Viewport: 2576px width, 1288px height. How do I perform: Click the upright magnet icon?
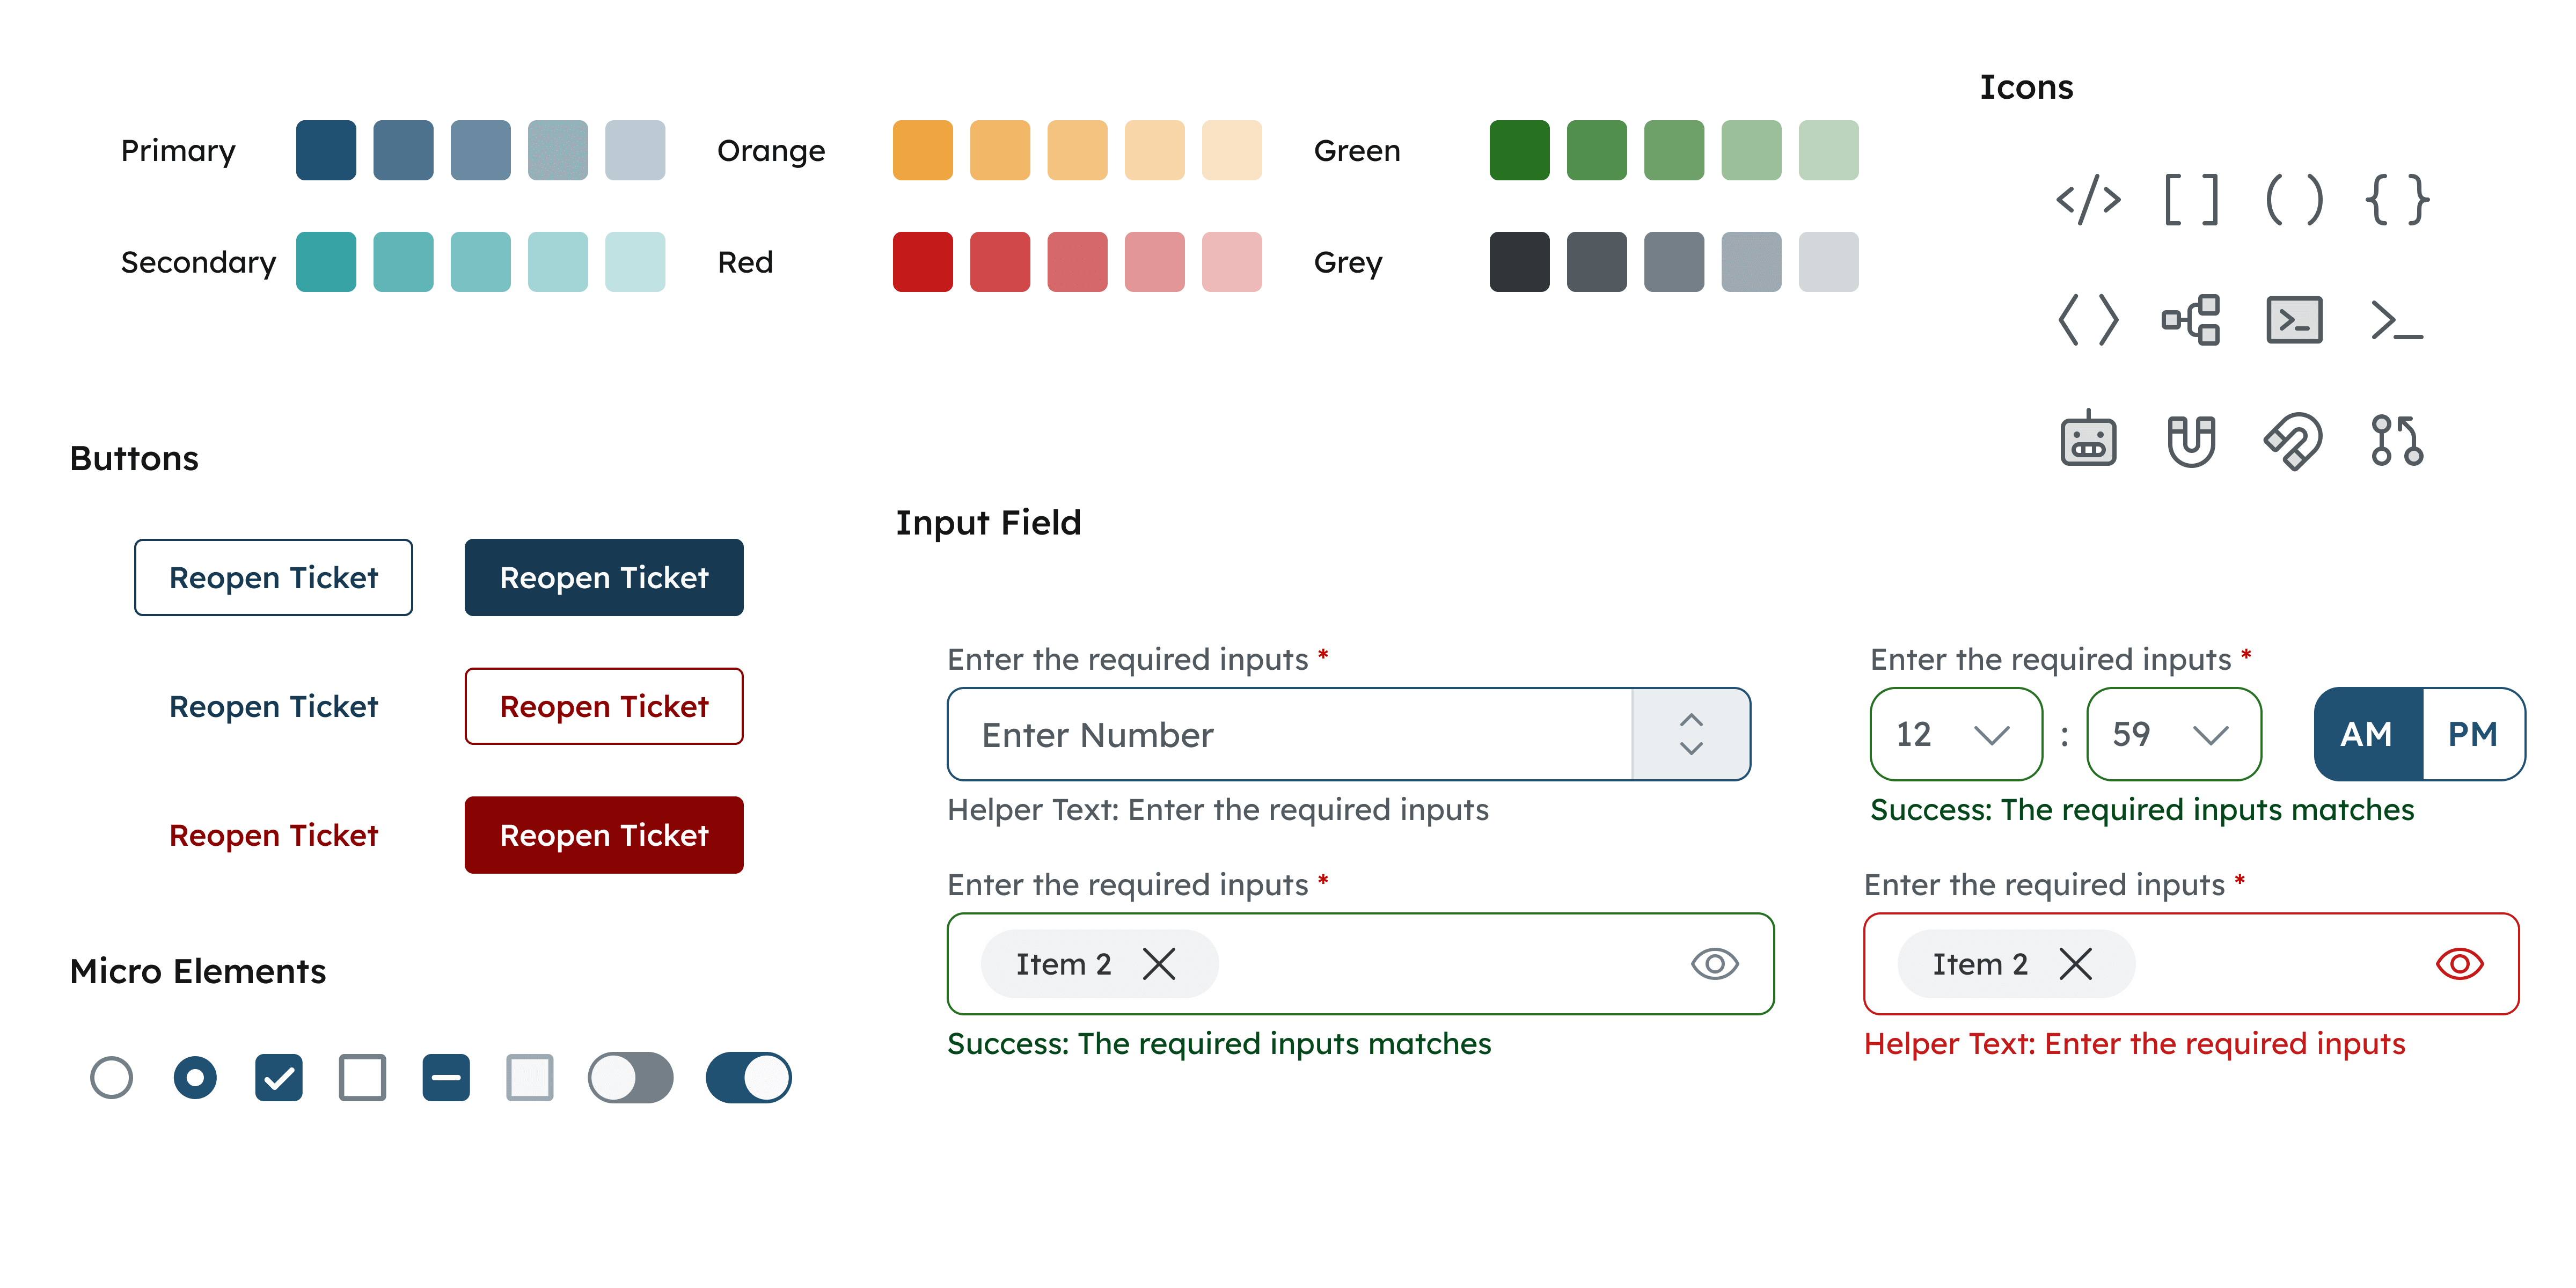[x=2191, y=440]
